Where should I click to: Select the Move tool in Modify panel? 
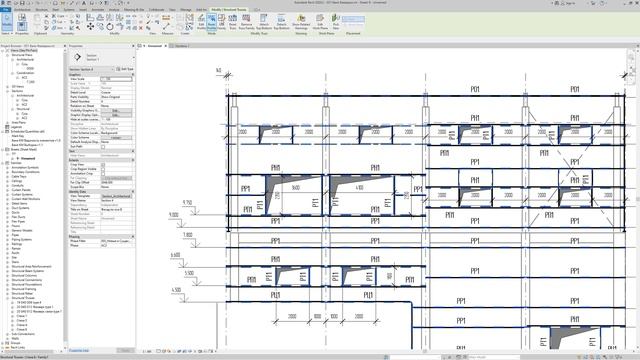(x=90, y=27)
